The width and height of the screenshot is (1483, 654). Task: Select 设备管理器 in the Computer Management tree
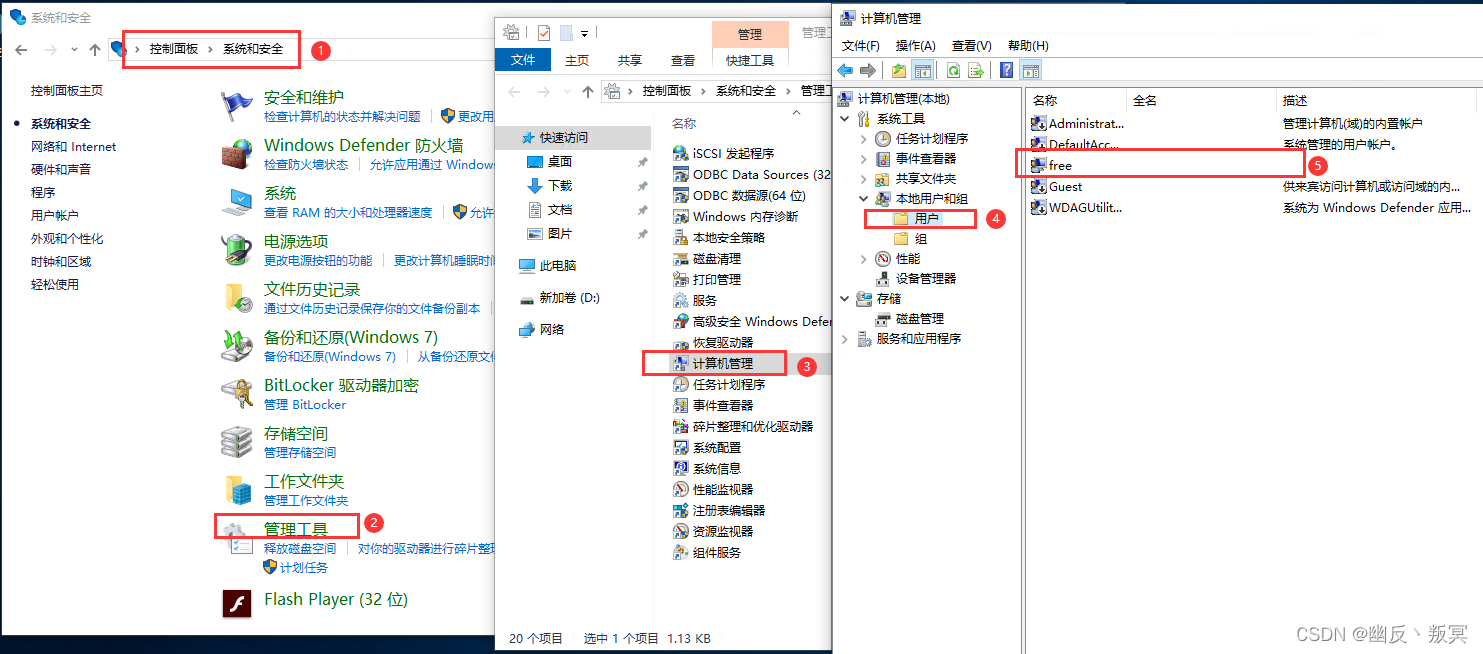[916, 279]
